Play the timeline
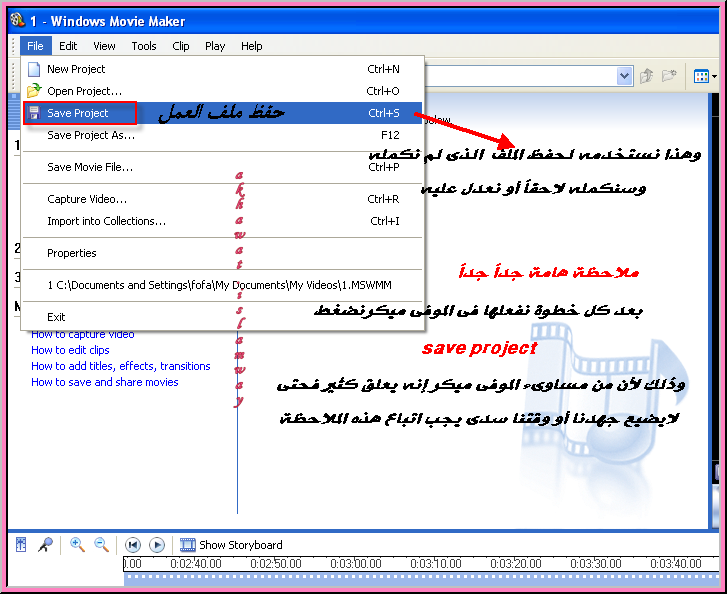The height and width of the screenshot is (594, 727). tap(157, 544)
